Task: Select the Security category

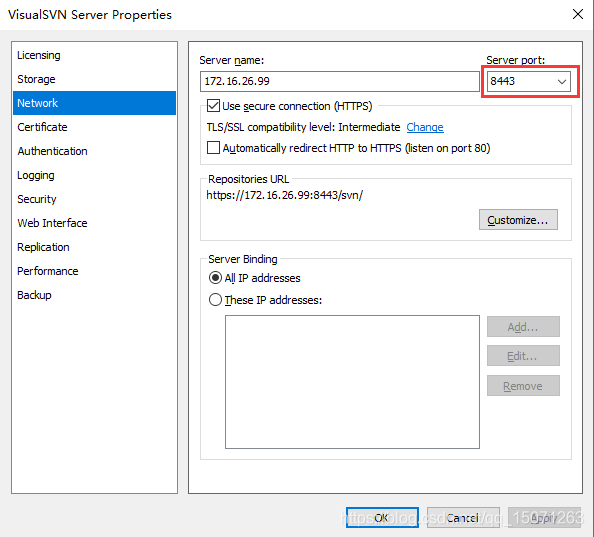Action: [x=94, y=199]
